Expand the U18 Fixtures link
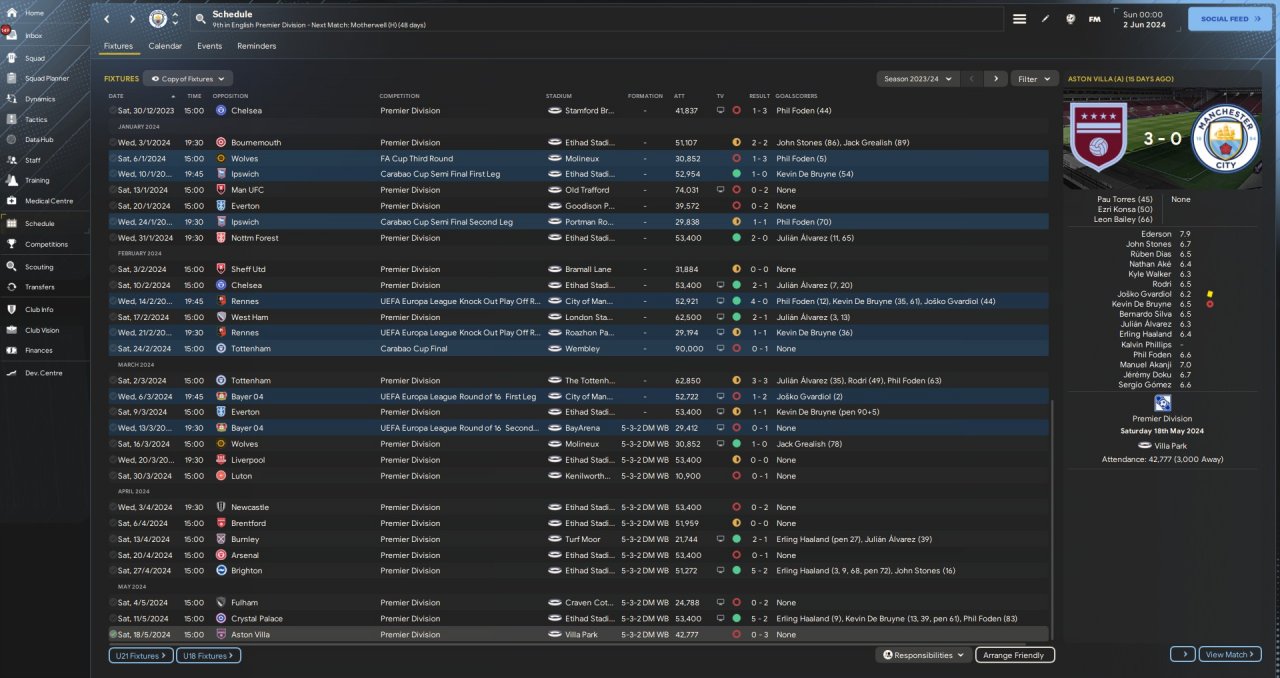The height and width of the screenshot is (678, 1280). [208, 655]
